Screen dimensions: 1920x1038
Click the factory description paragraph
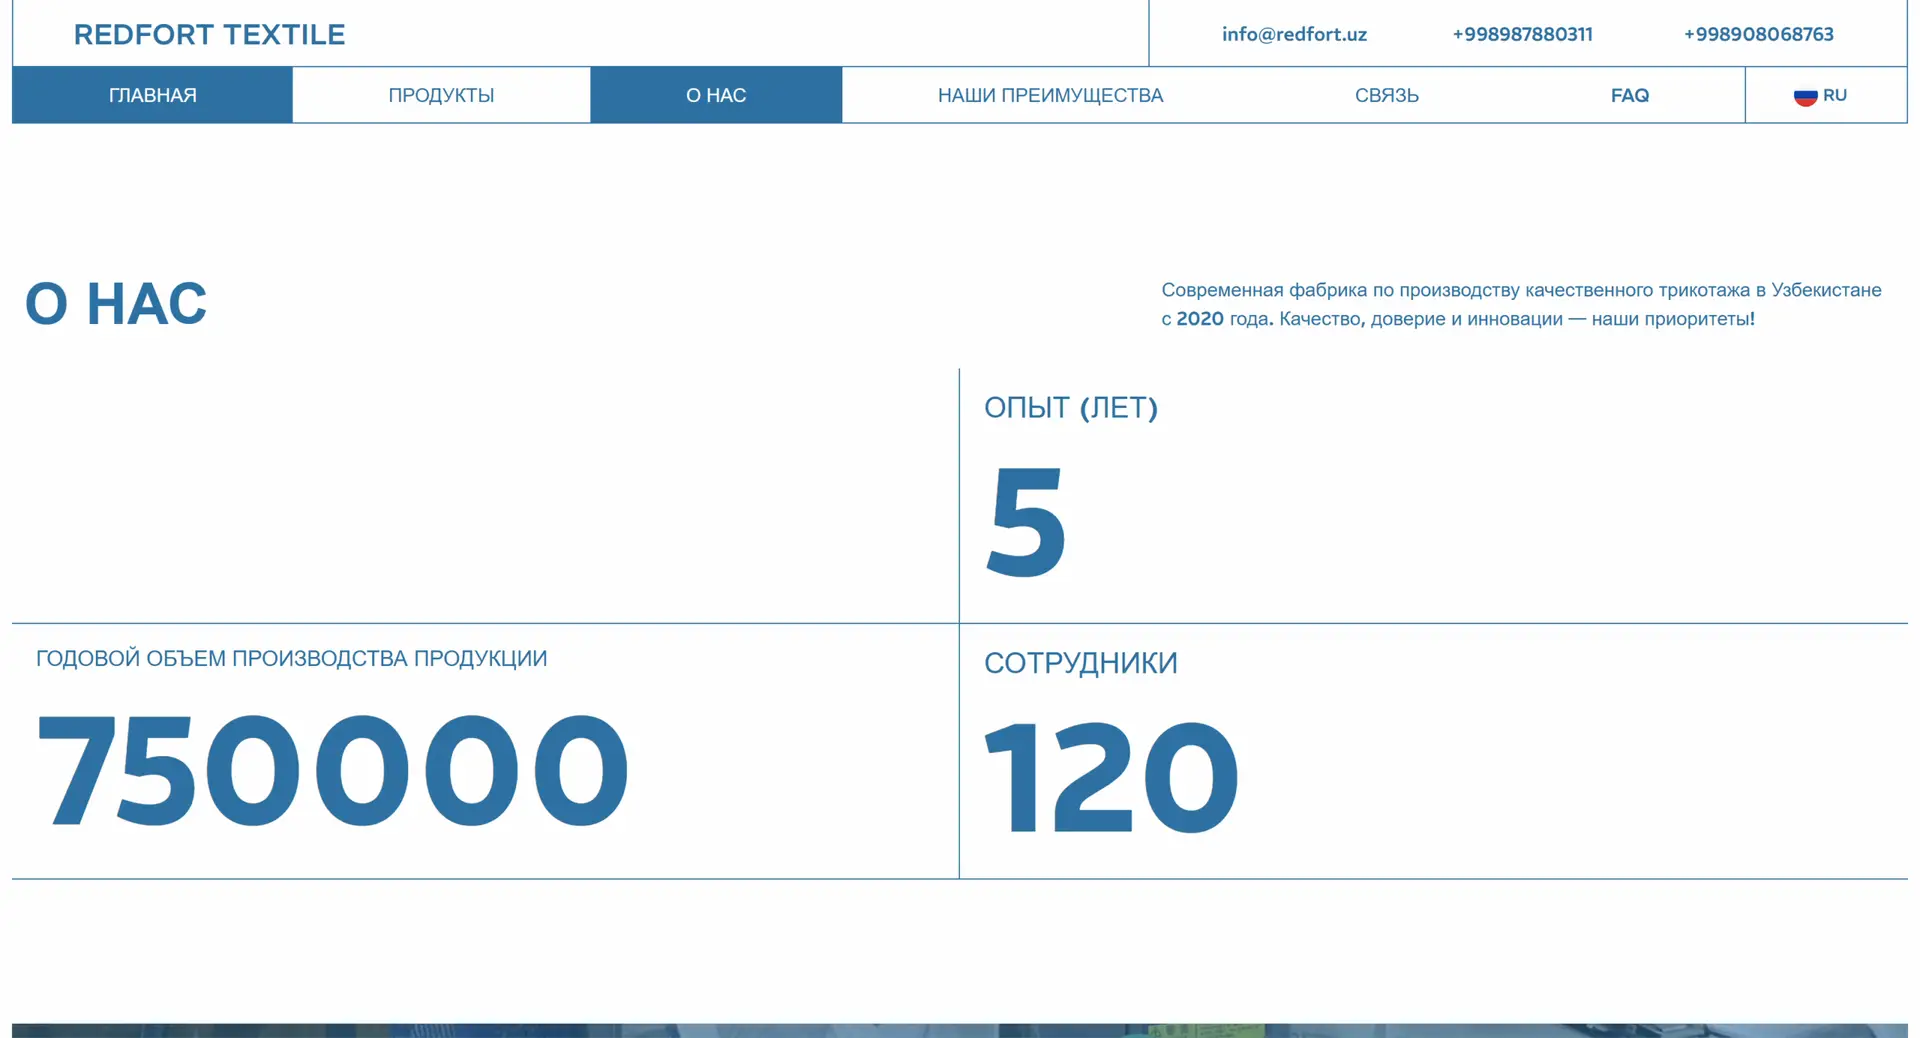tap(1520, 304)
